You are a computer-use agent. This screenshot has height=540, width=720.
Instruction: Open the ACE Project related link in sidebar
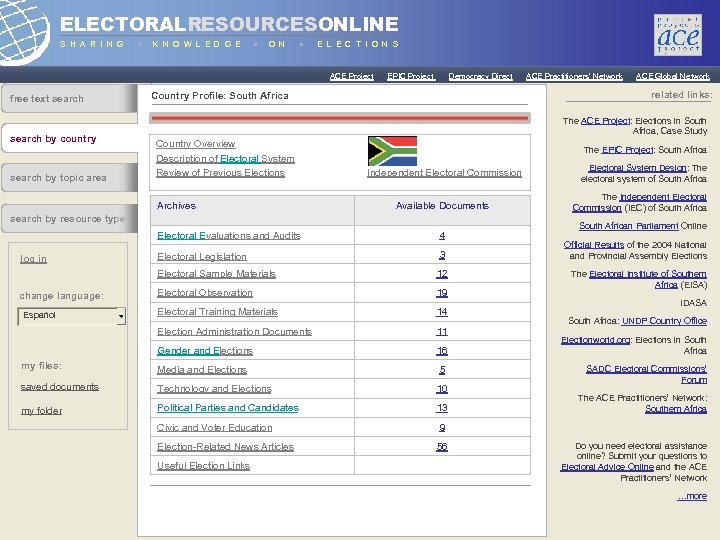tap(605, 121)
